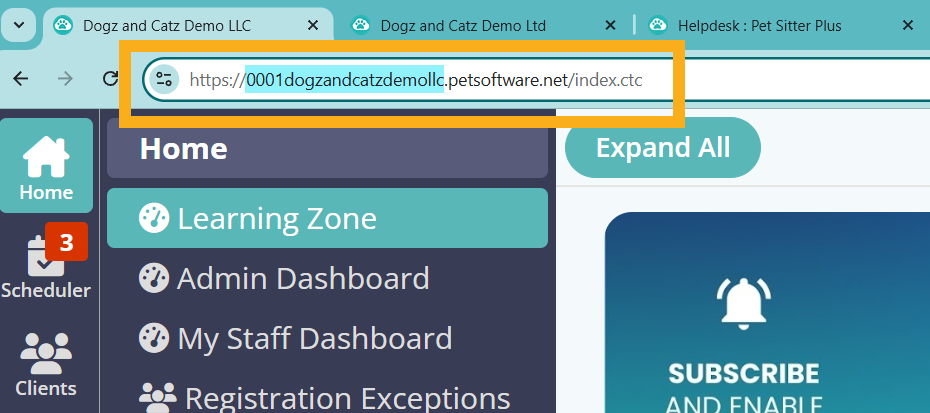Click the bell icon on subscribe card
Image resolution: width=930 pixels, height=413 pixels.
(x=744, y=303)
